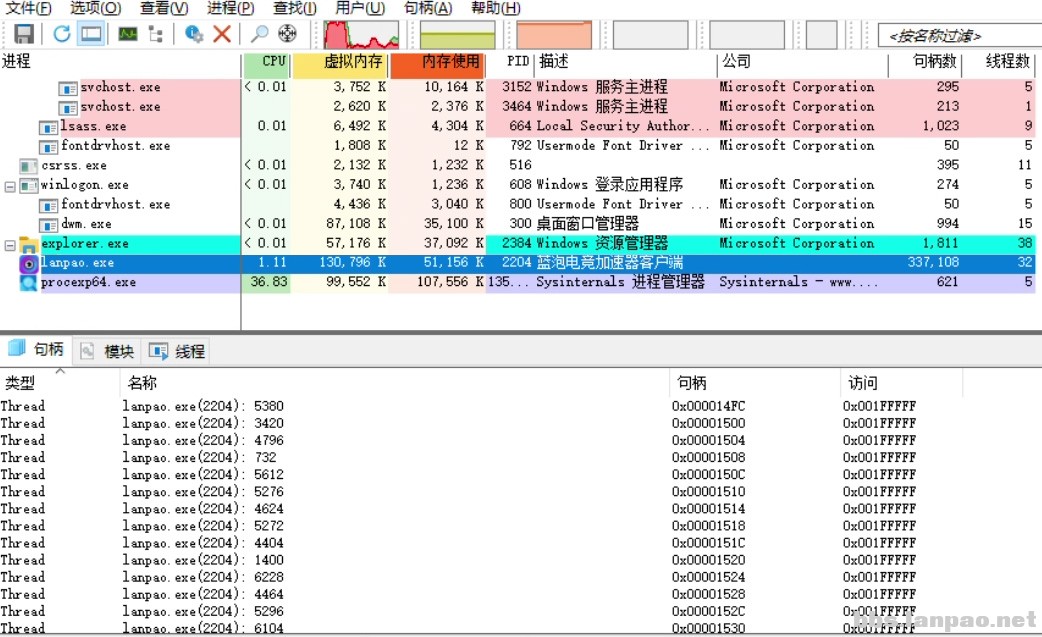Click the CPU usage history graph
The image size is (1042, 637).
point(362,35)
